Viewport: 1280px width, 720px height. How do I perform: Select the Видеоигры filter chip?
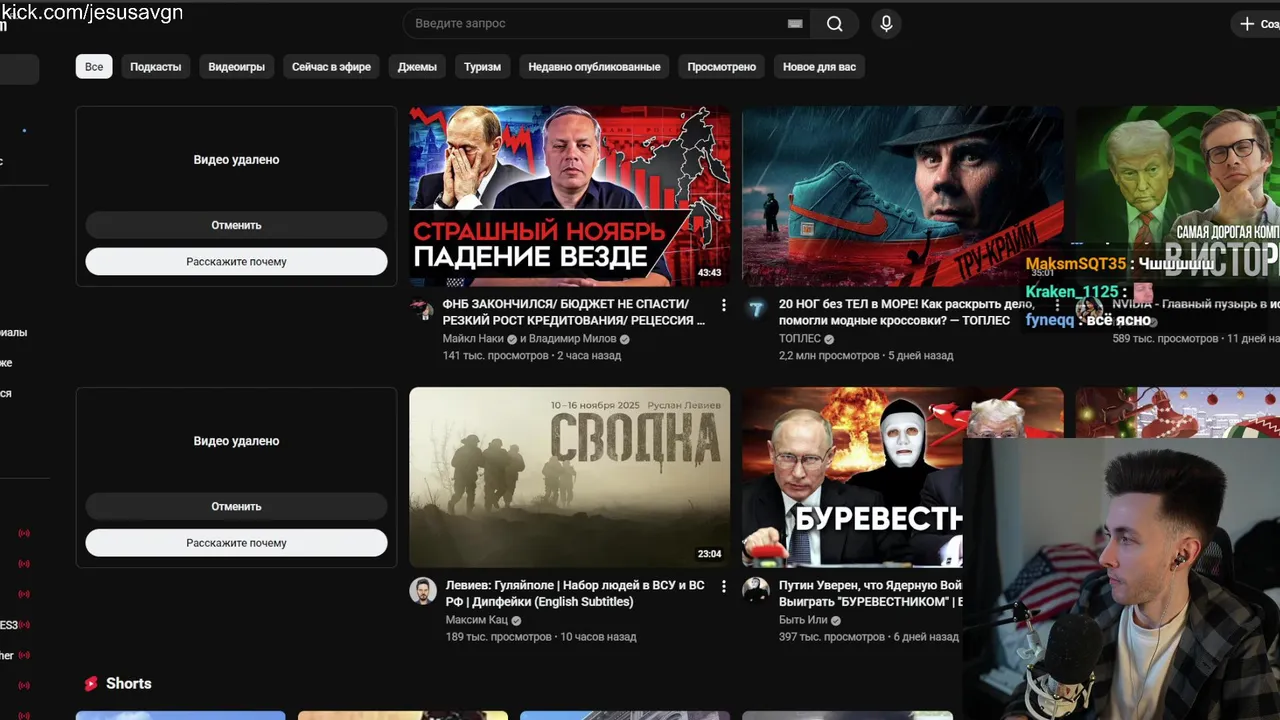click(237, 67)
